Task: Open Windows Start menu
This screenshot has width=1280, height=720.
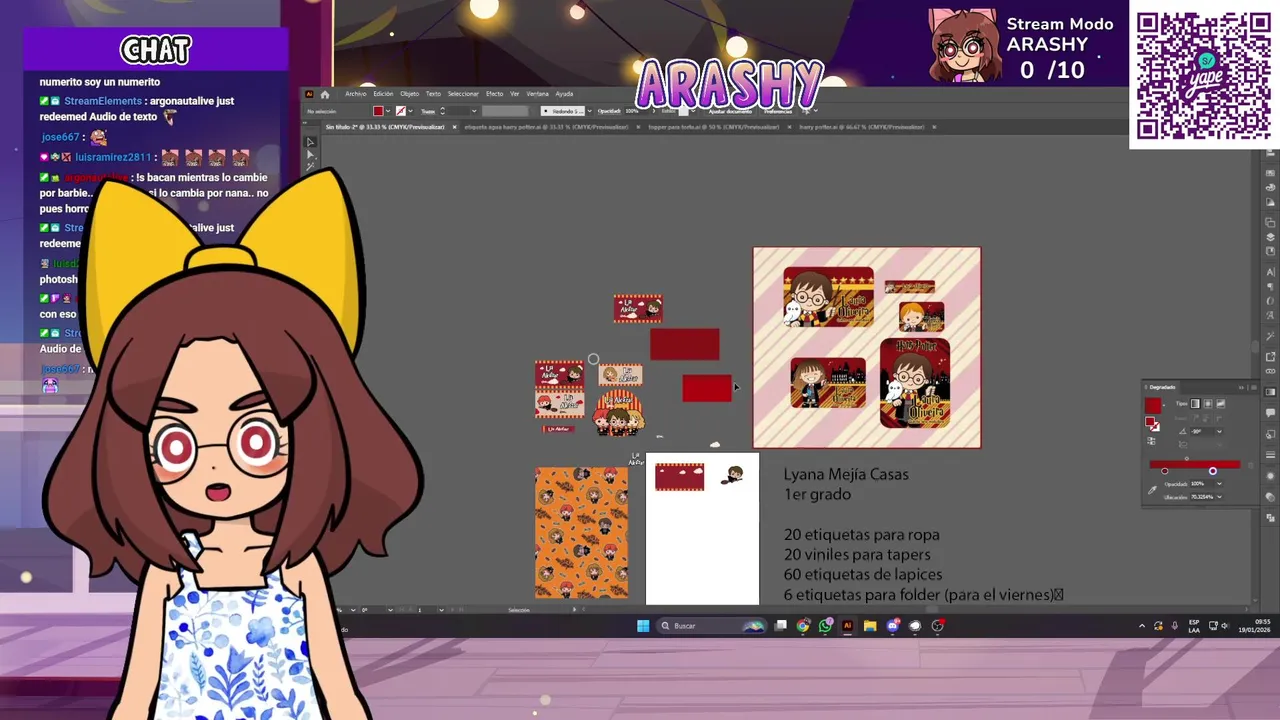Action: (643, 626)
